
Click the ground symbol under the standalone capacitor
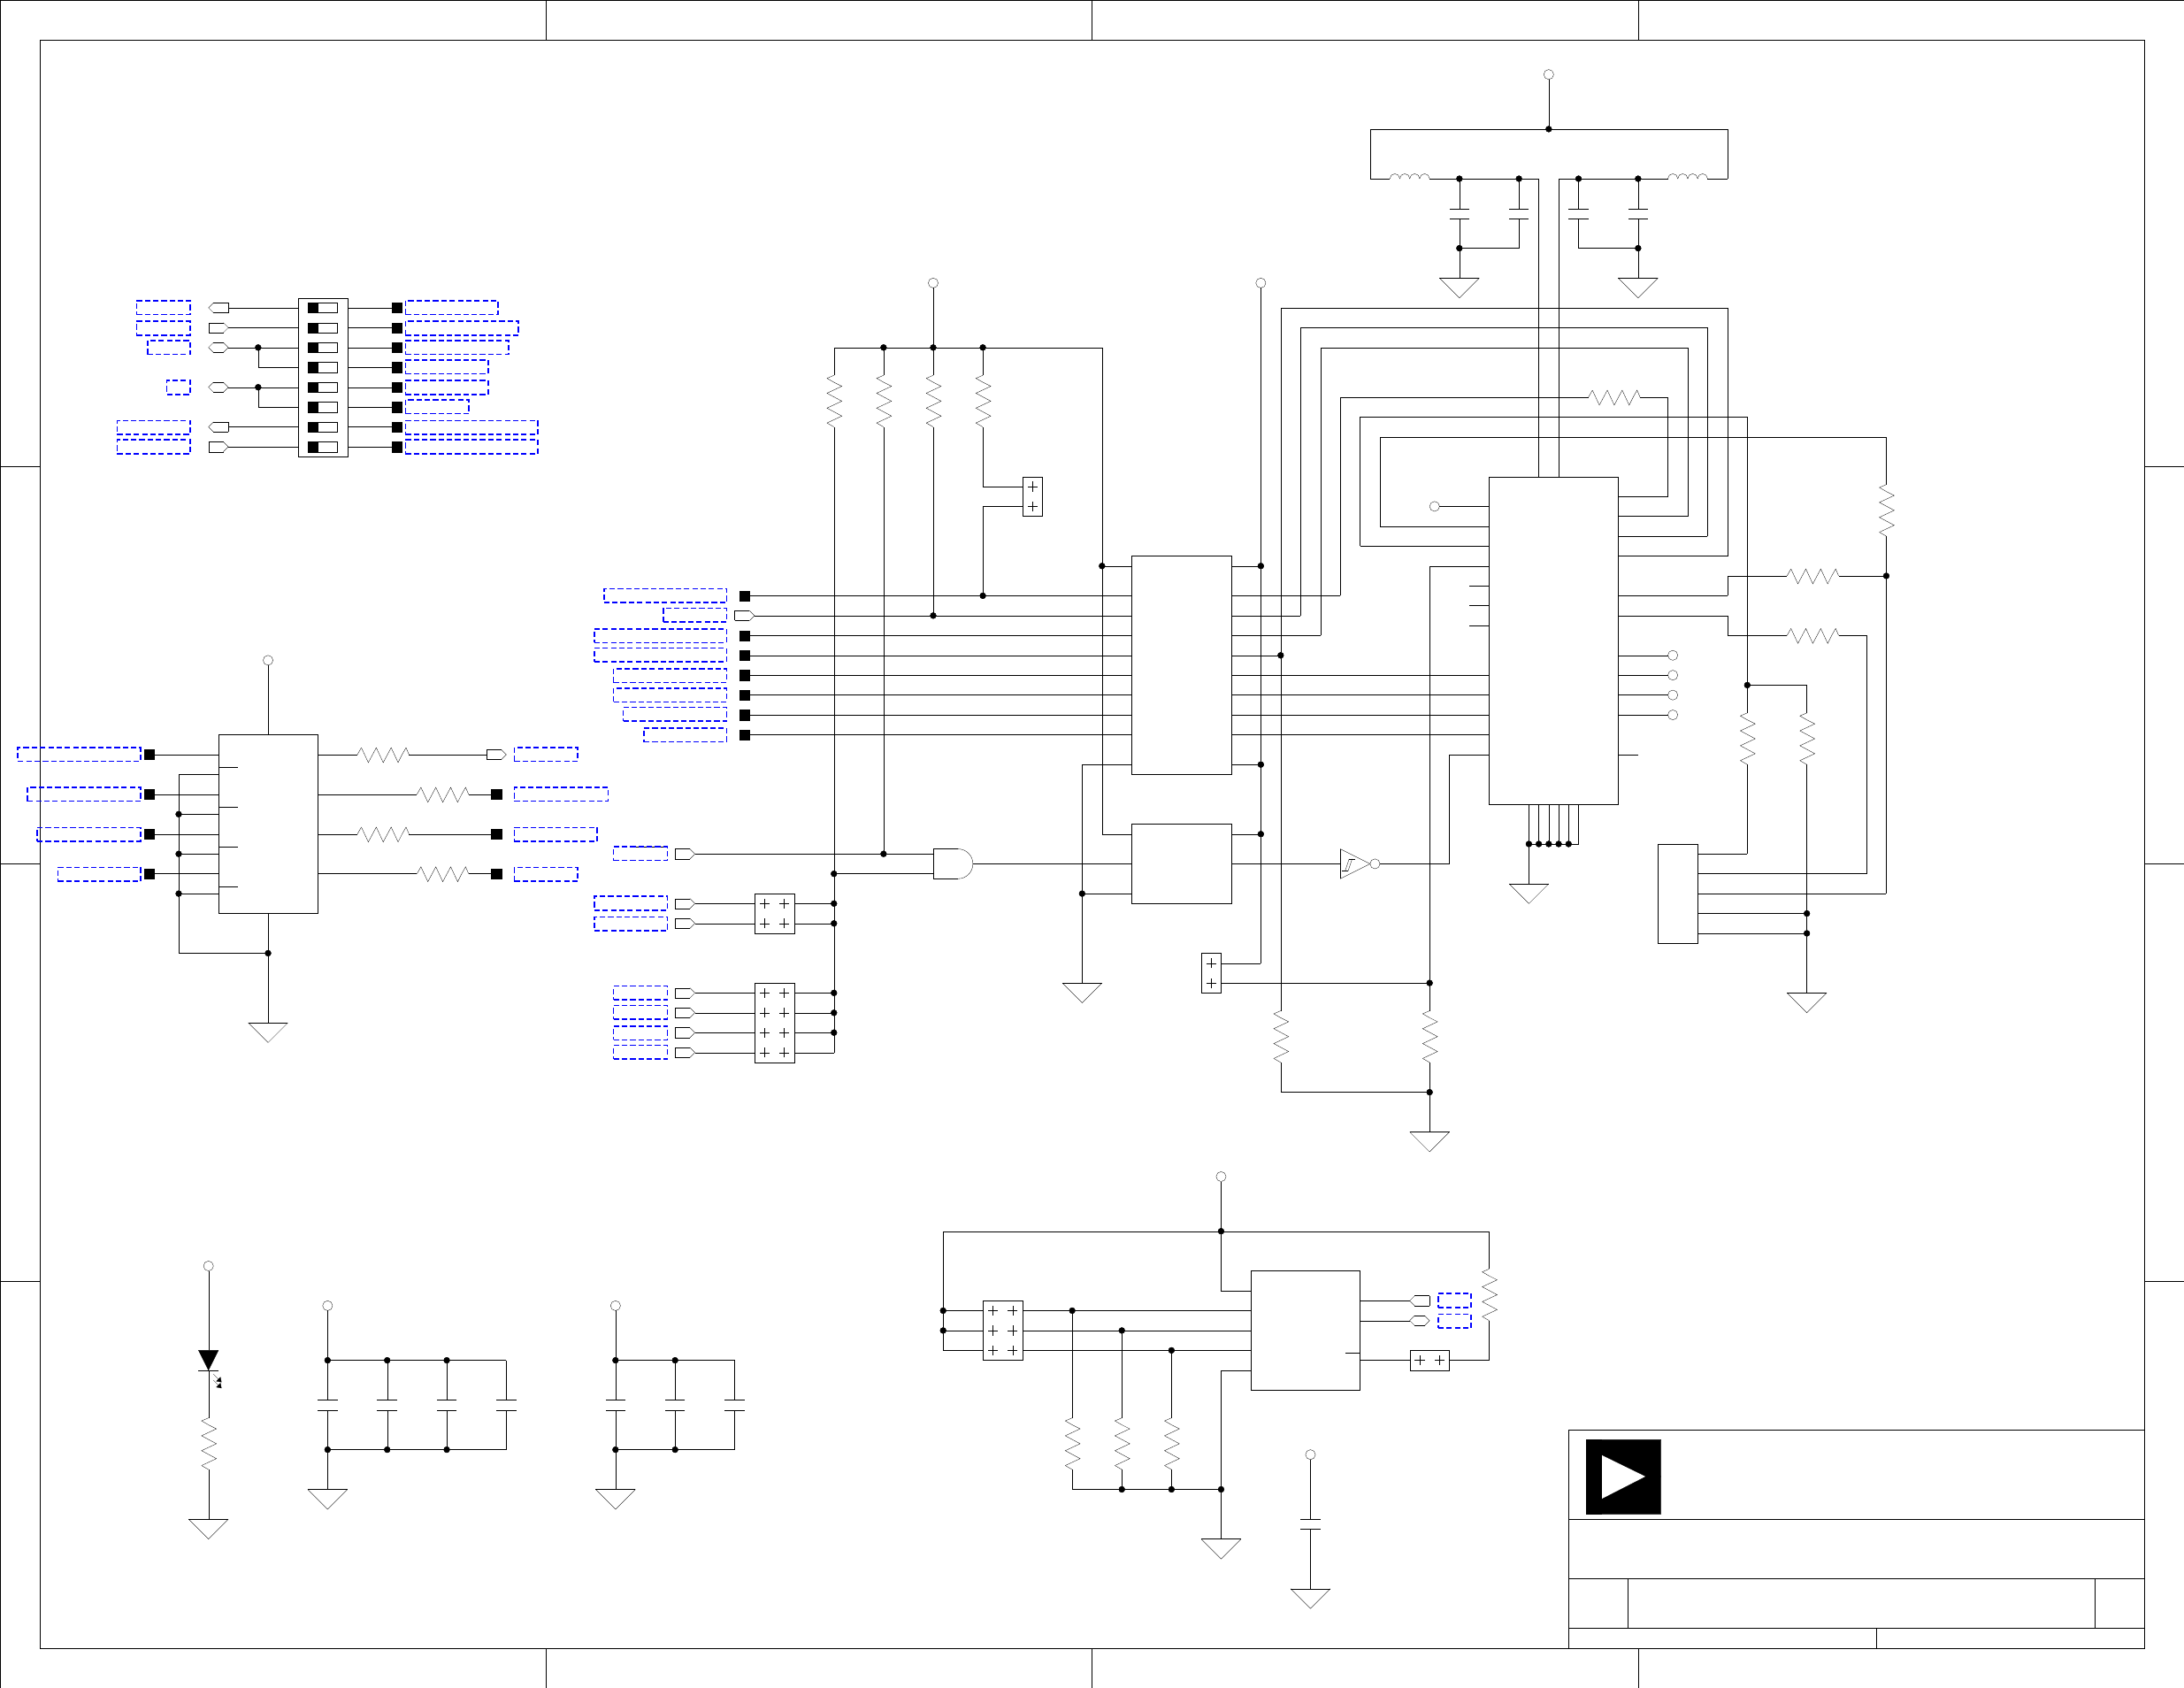pos(1310,1598)
